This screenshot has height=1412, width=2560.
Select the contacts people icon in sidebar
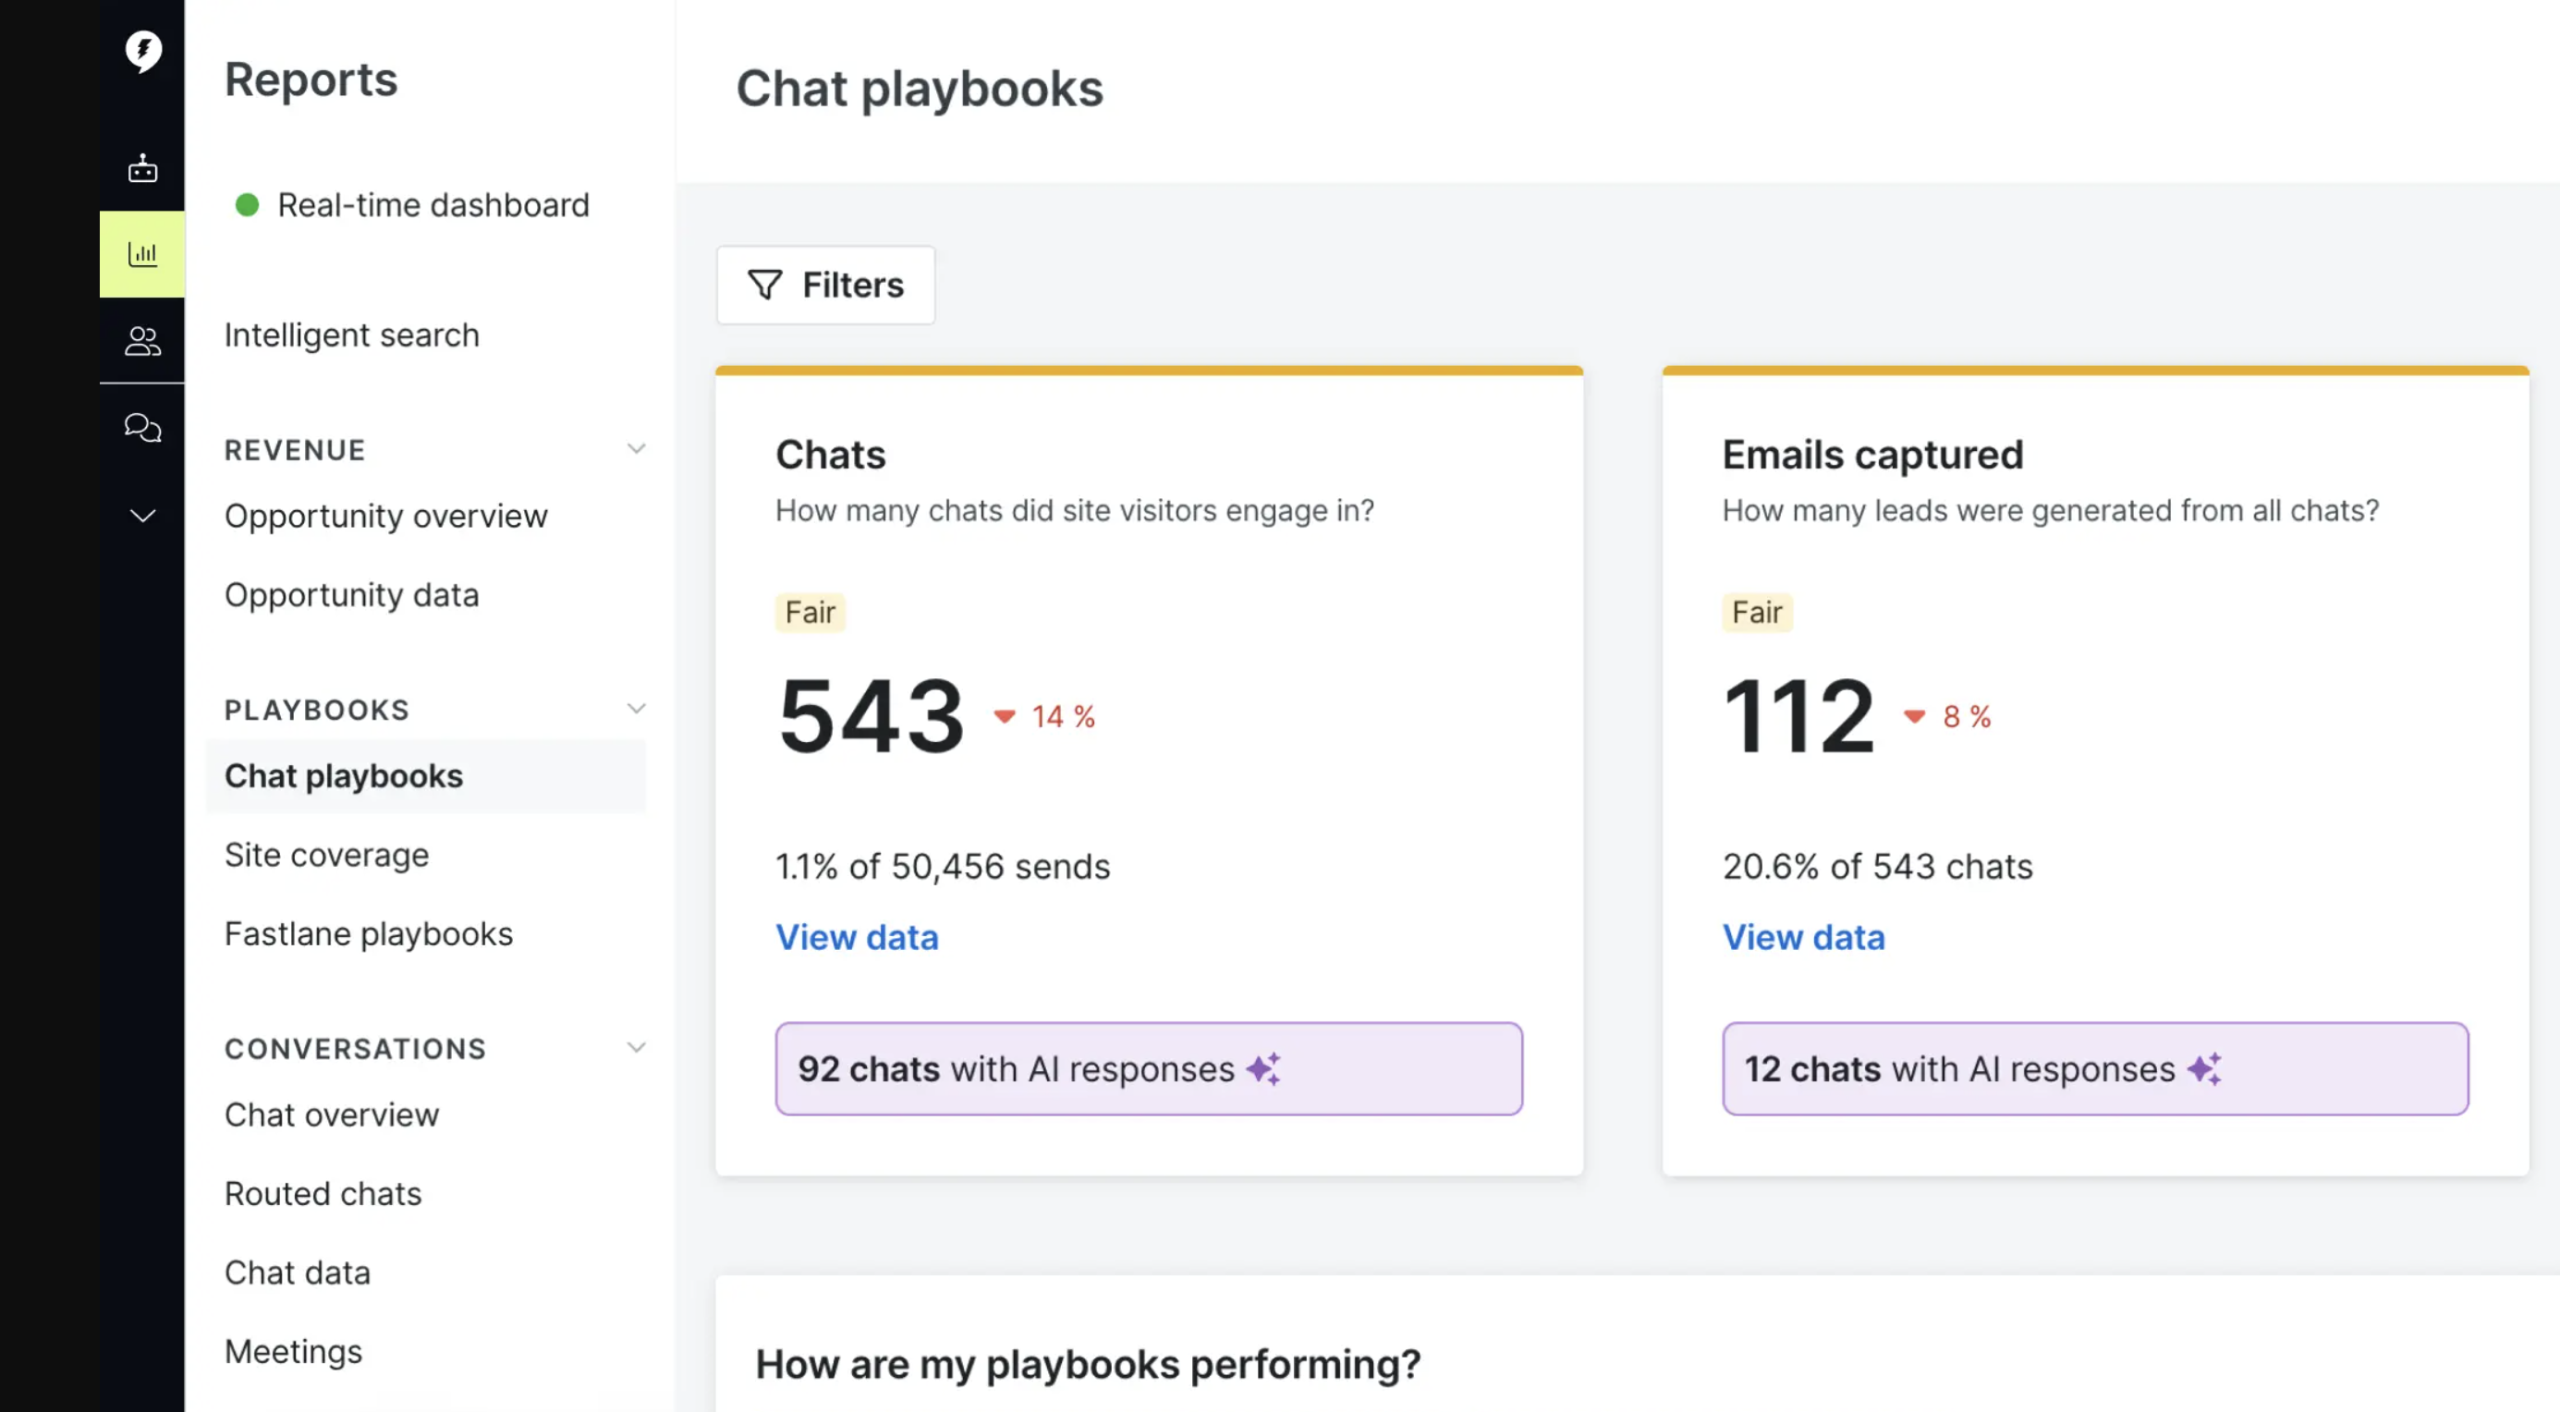[x=142, y=341]
